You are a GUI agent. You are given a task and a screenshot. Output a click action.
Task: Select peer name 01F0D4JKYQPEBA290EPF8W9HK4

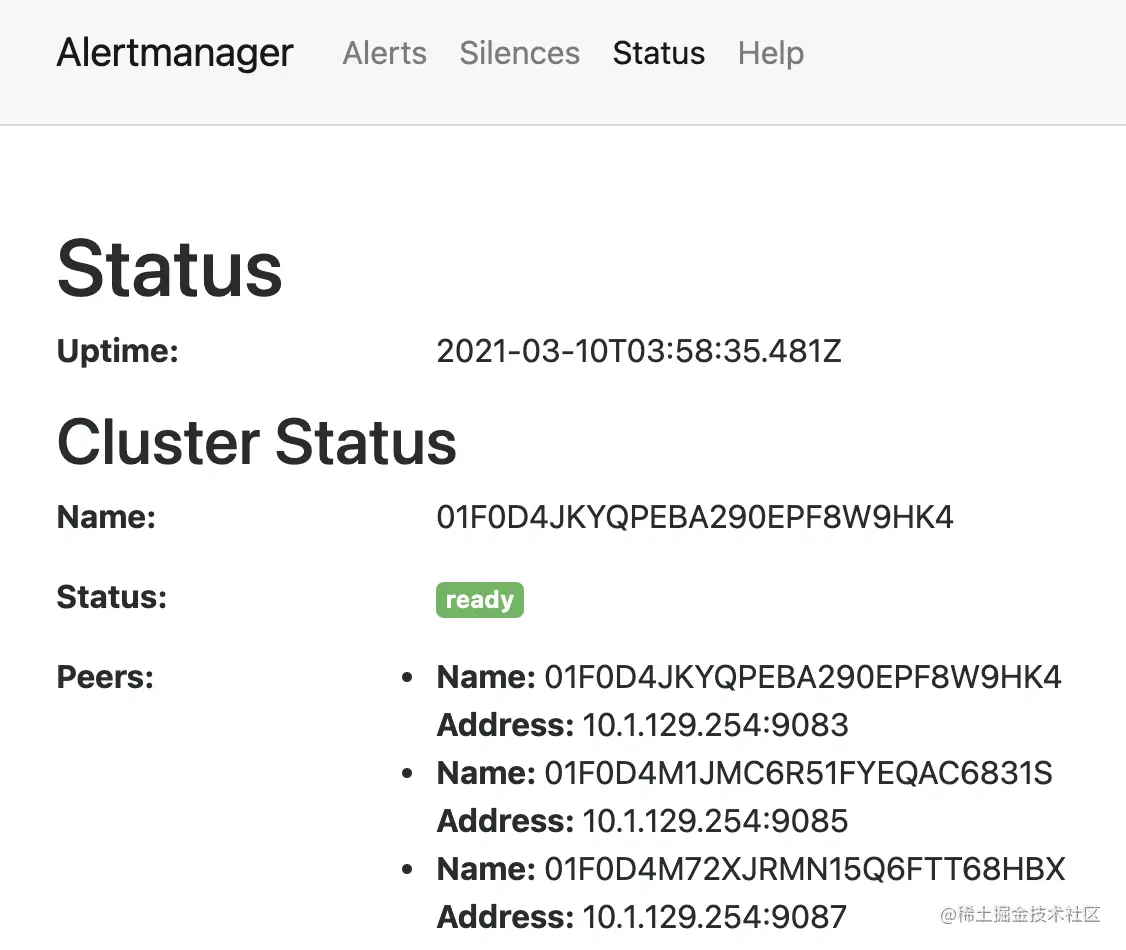tap(802, 677)
